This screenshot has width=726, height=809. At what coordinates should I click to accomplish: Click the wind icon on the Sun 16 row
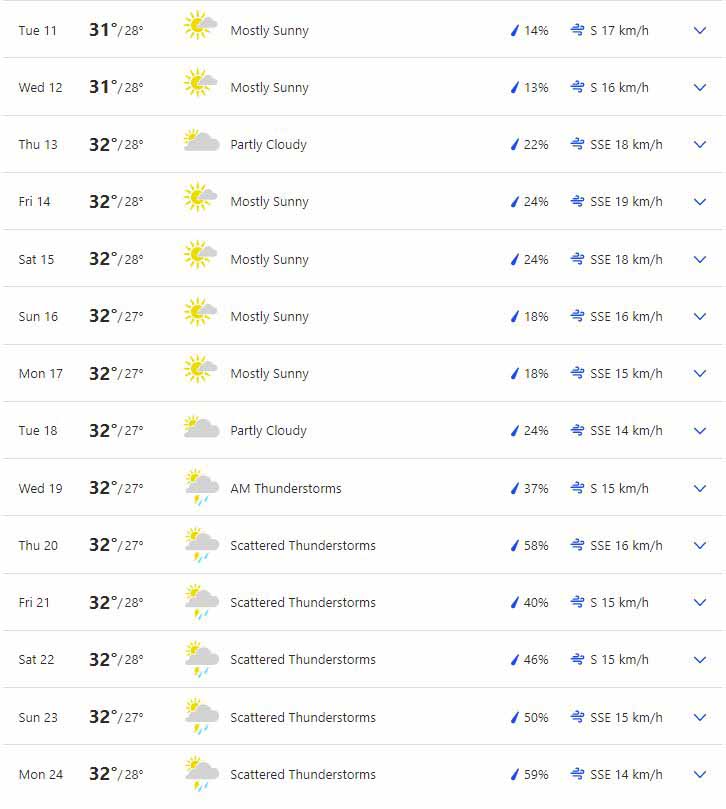click(577, 316)
